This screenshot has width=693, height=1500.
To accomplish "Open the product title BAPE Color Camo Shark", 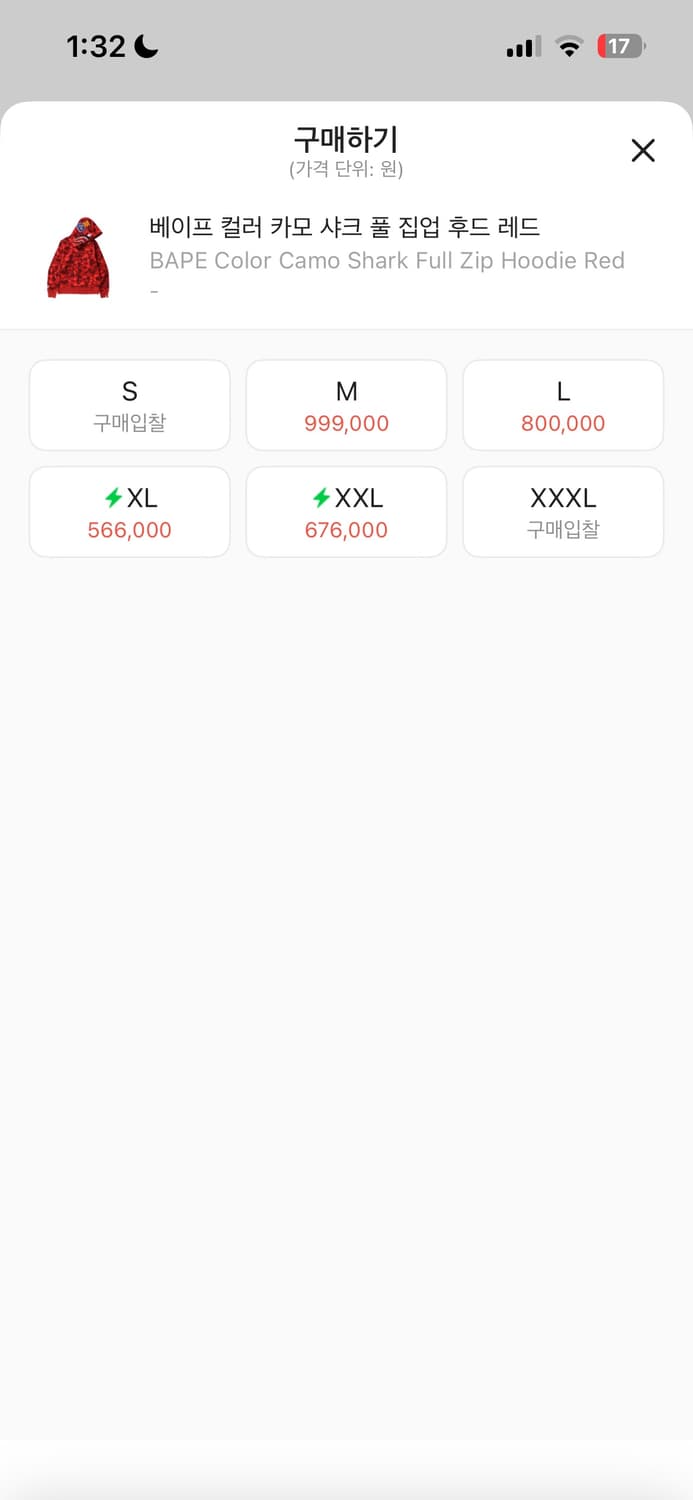I will tap(388, 260).
